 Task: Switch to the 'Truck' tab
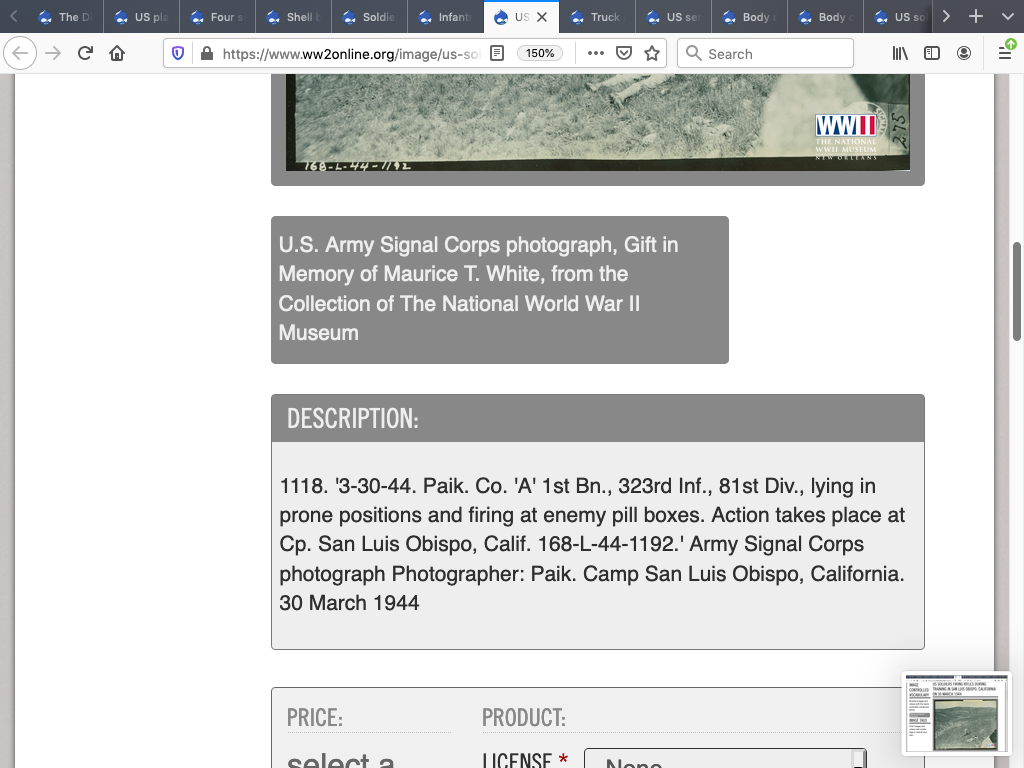click(x=597, y=17)
